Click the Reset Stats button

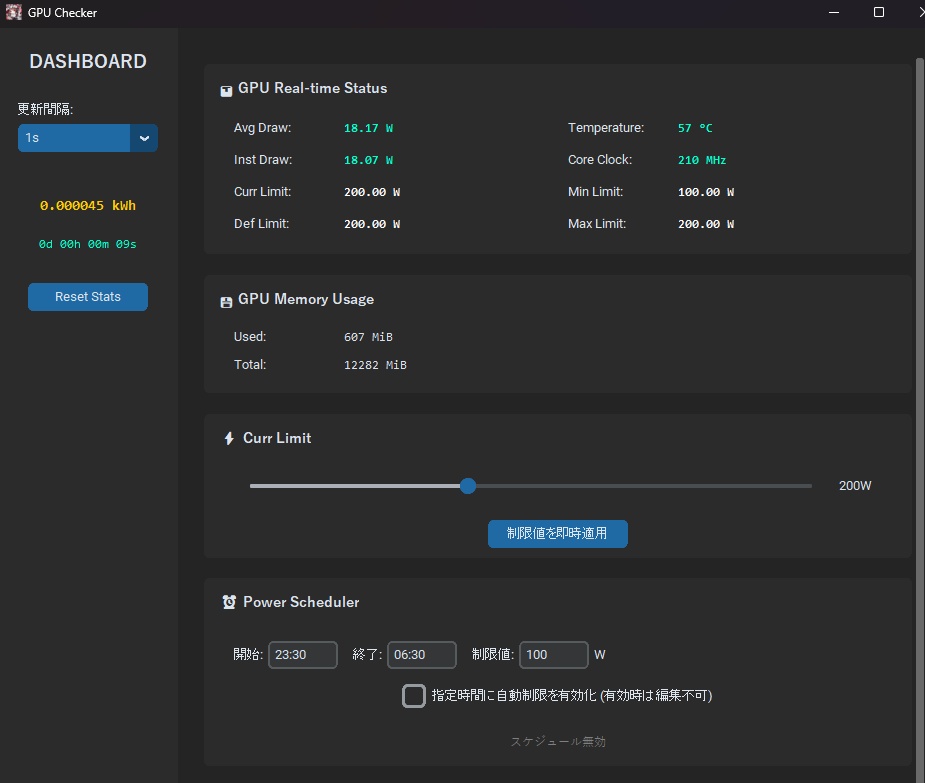click(88, 297)
